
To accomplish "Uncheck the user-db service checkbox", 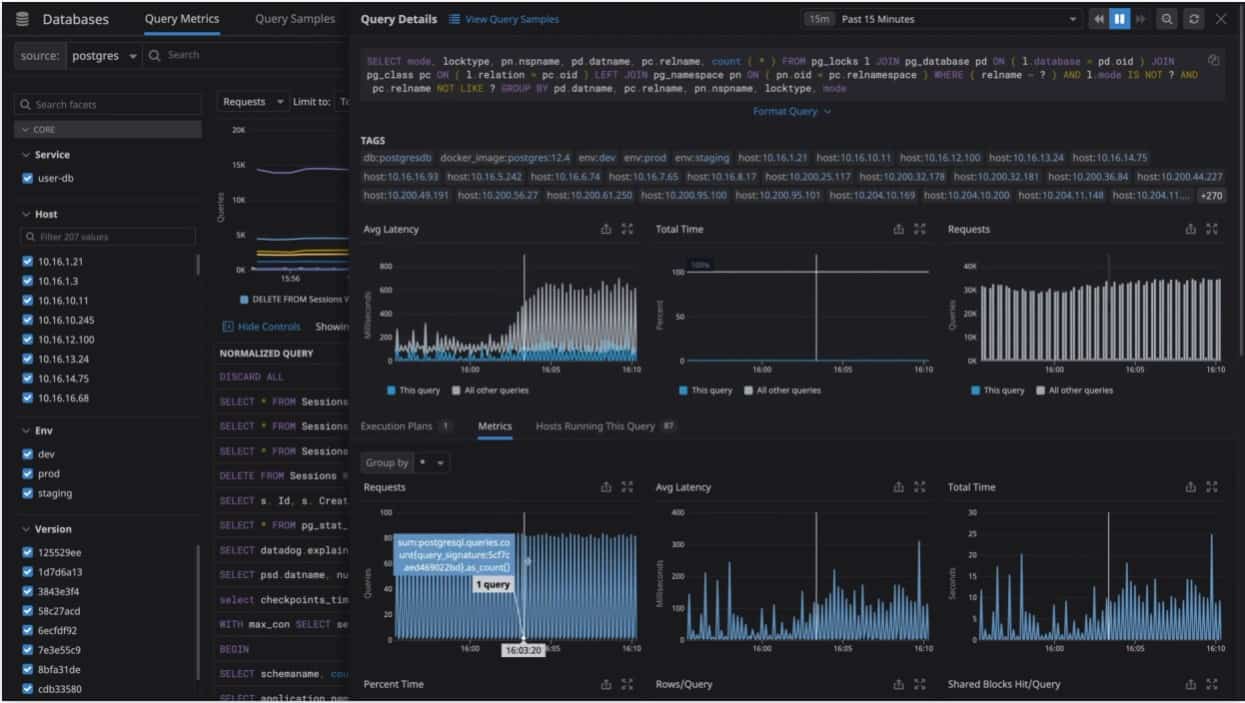I will (28, 178).
